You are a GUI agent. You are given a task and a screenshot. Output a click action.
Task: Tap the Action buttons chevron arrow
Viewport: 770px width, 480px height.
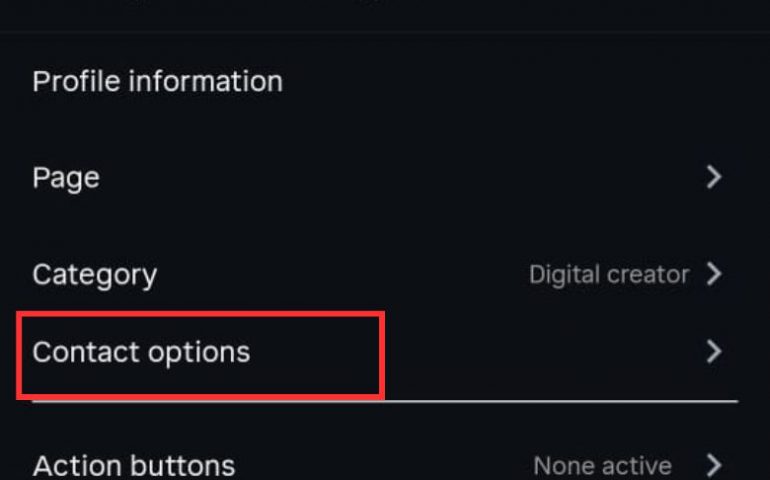tap(713, 465)
